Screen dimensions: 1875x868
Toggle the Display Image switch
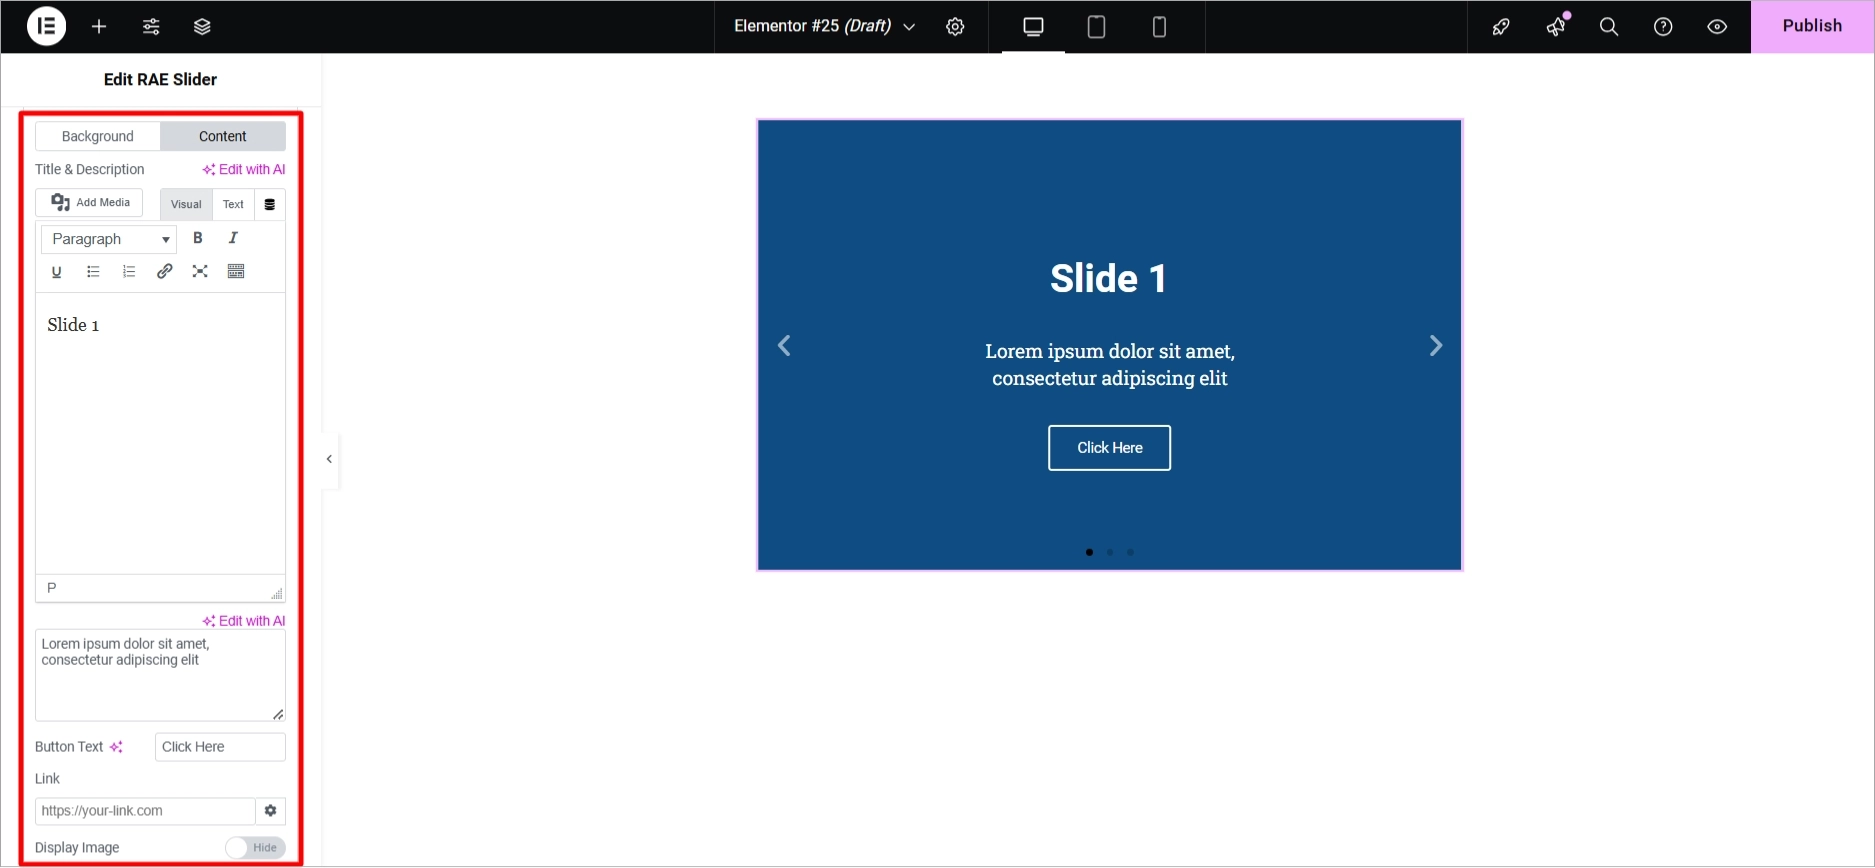255,848
